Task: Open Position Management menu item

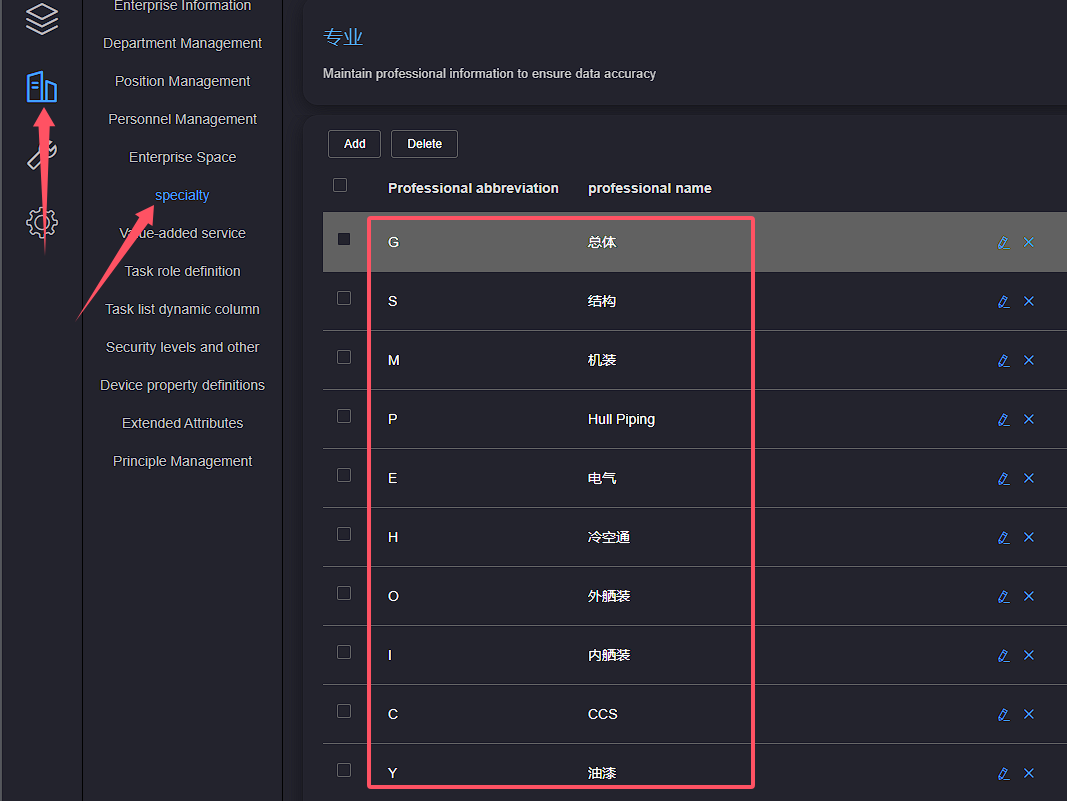Action: [182, 81]
